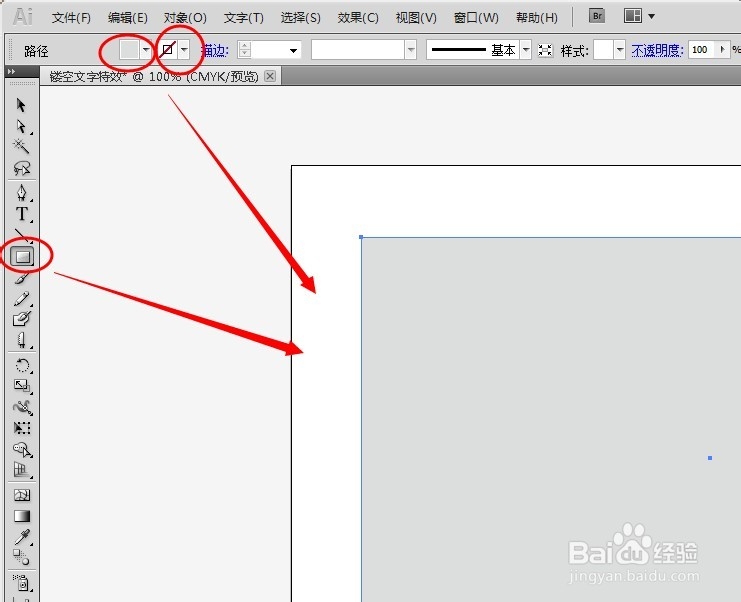Click the stroke weight stepper arrows

[244, 49]
